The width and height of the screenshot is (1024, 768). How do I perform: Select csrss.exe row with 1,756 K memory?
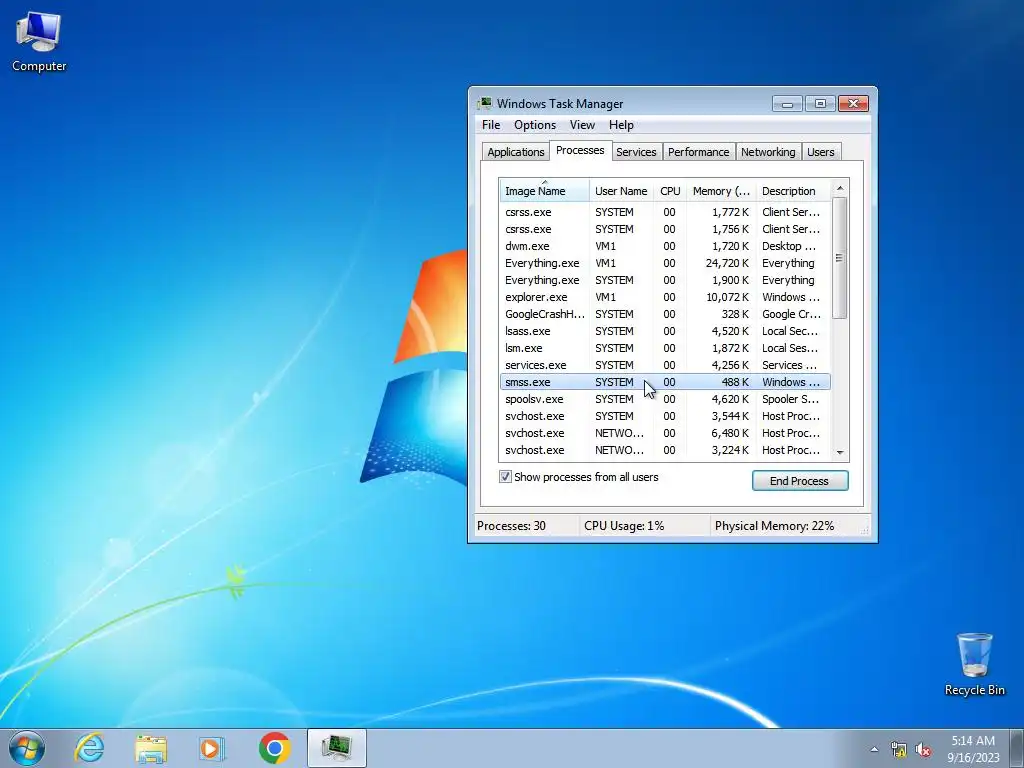pos(665,229)
